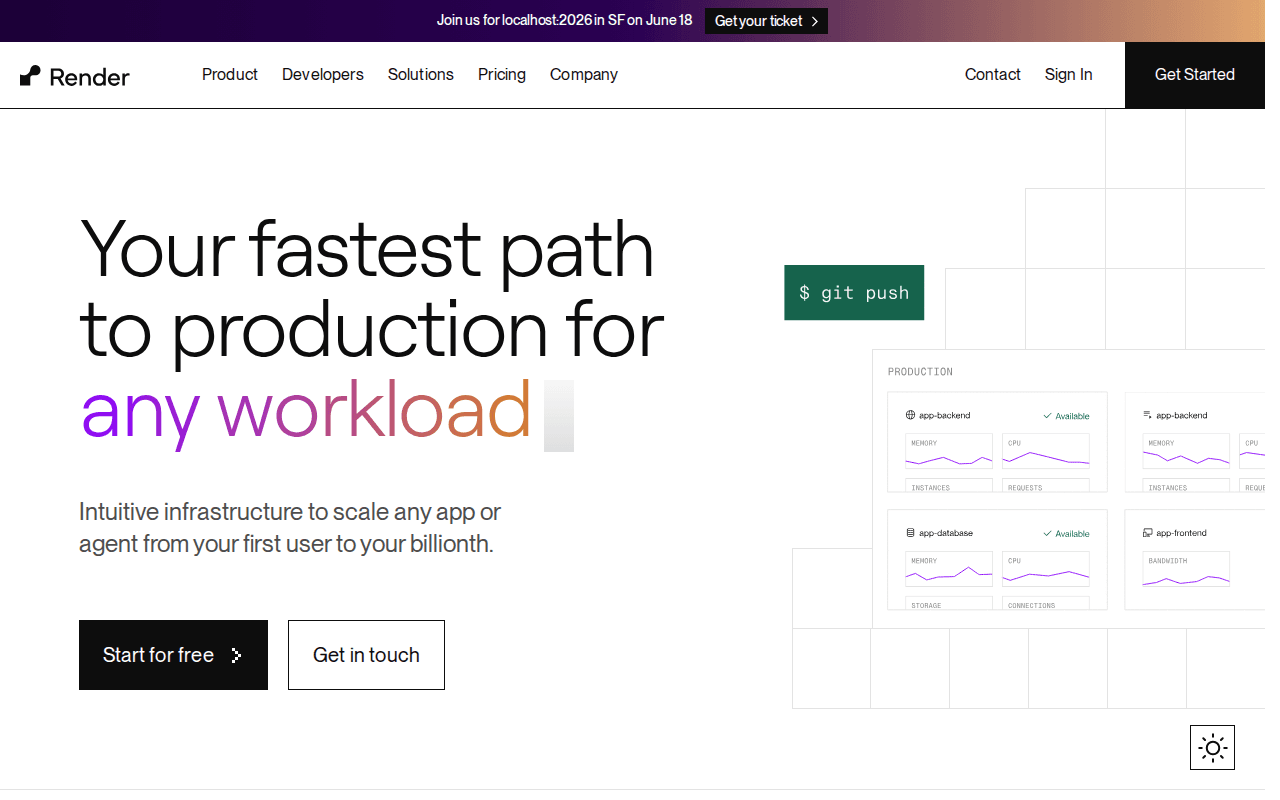Click Sign In
The height and width of the screenshot is (800, 1280).
point(1069,75)
